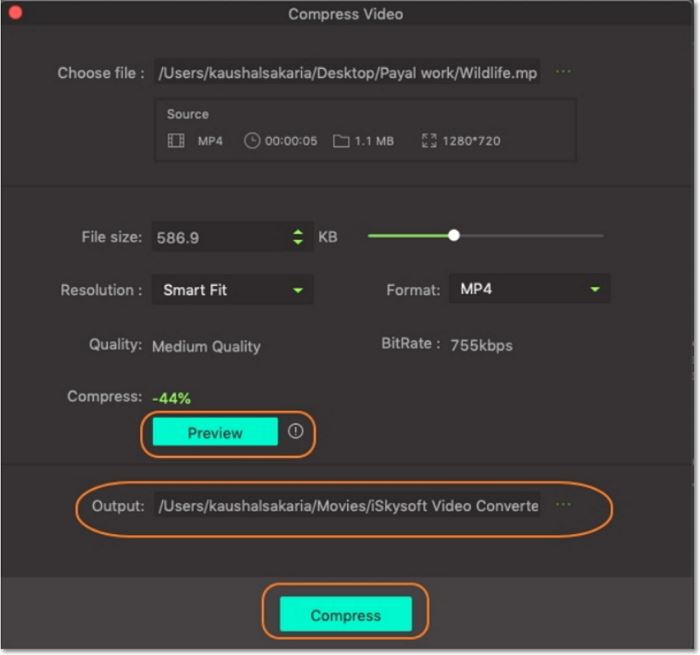Click the clock icon beside 00:00:05 duration

click(x=252, y=141)
